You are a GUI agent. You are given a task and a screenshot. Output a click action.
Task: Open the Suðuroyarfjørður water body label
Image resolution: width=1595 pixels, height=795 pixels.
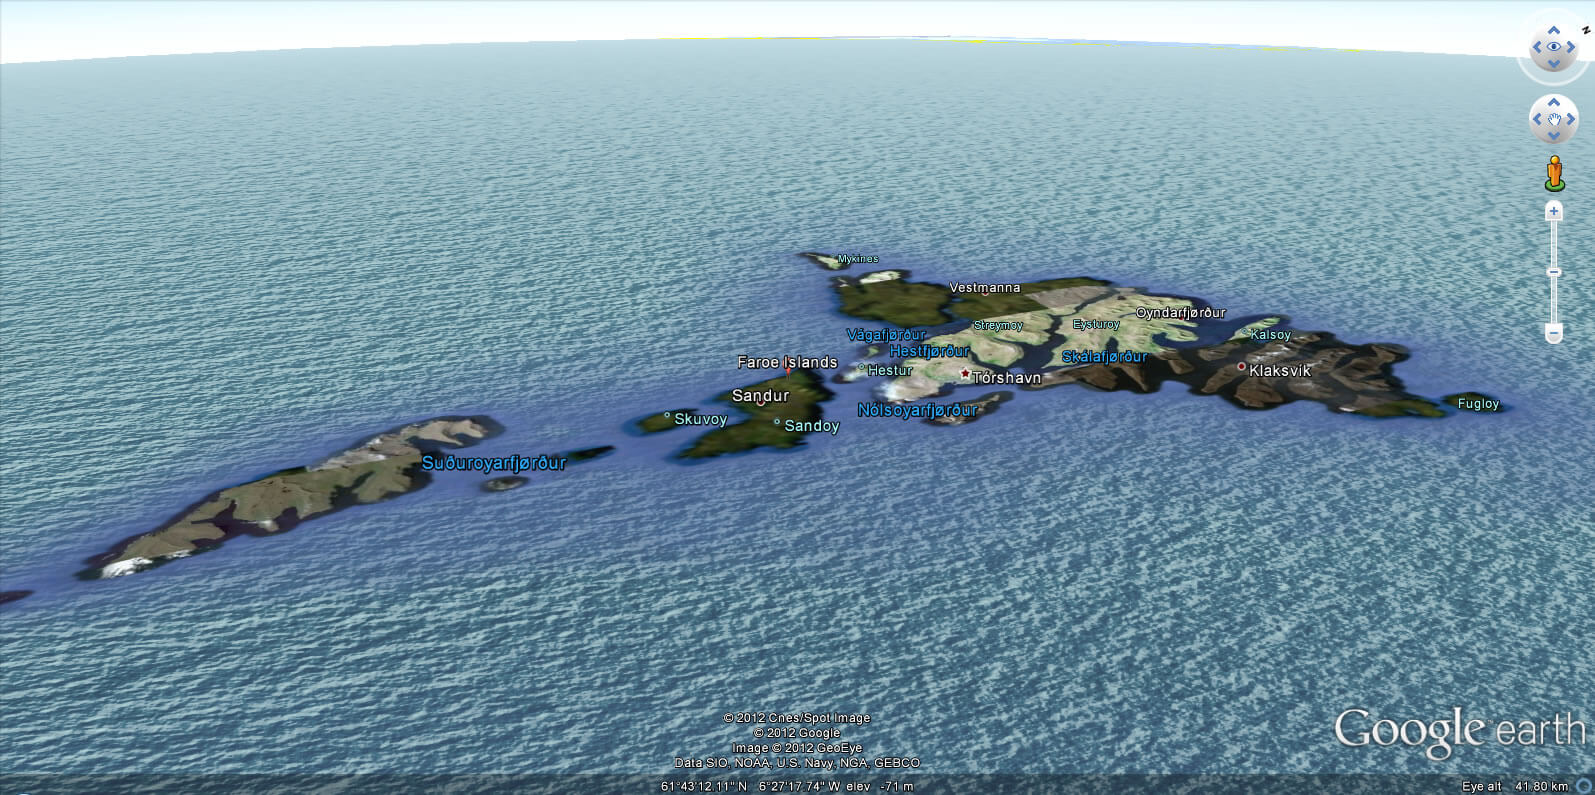[494, 463]
